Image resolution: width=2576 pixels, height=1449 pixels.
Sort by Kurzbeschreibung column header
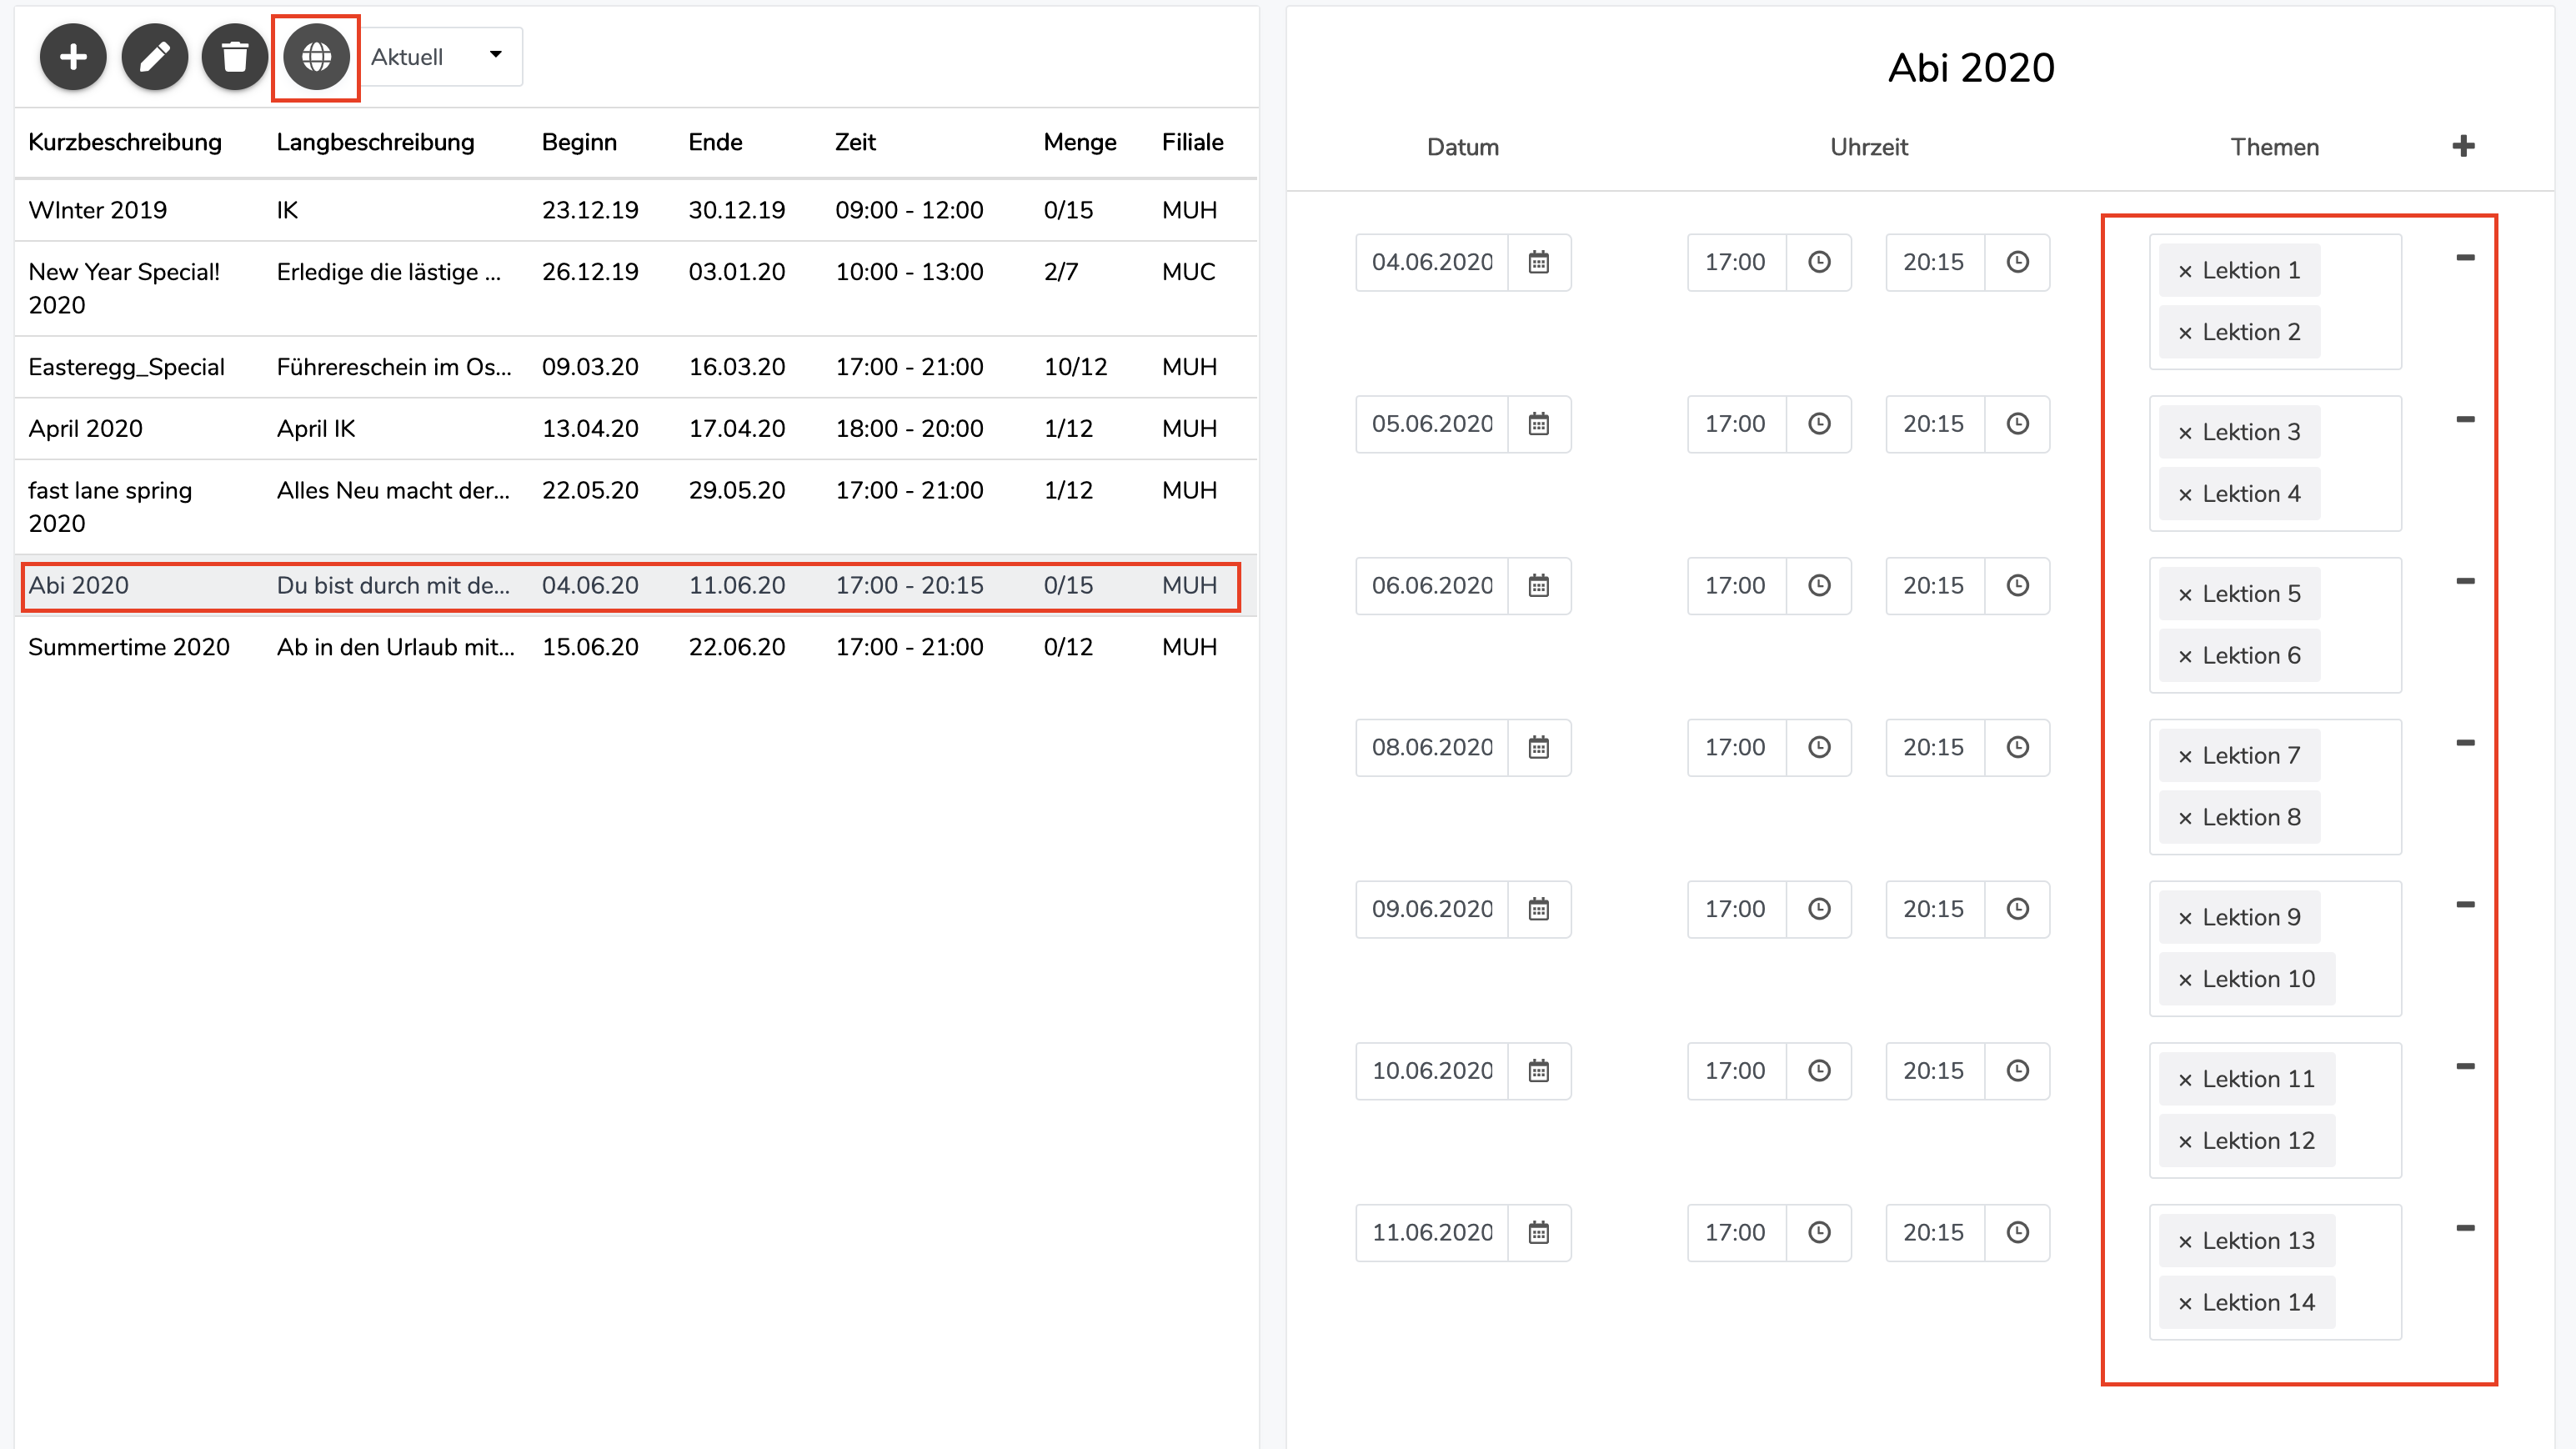(125, 142)
